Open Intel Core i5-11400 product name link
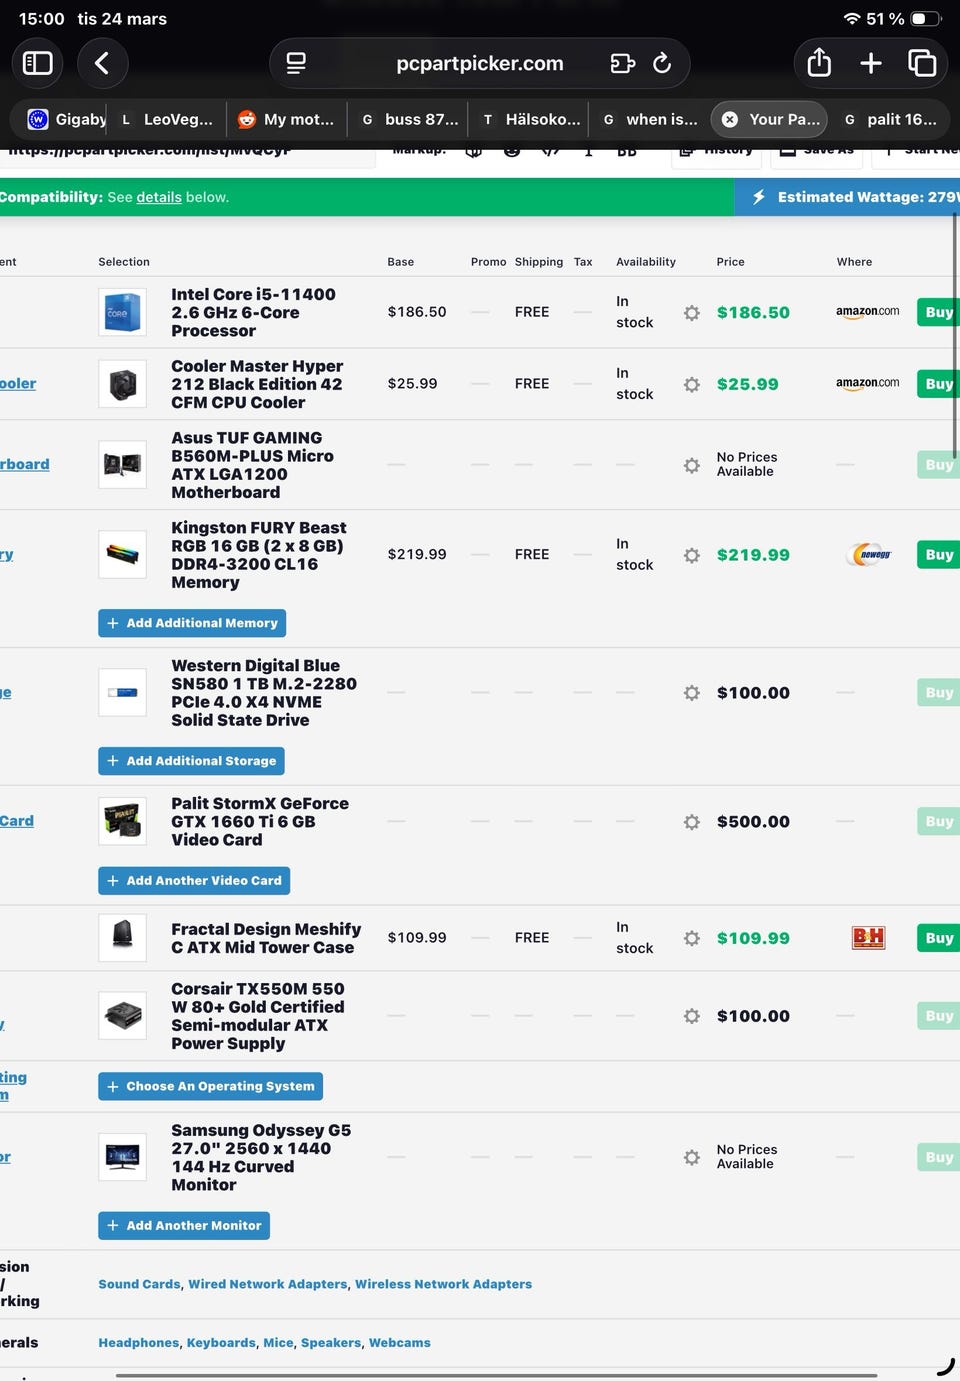Screen dimensions: 960x1381 click(253, 312)
